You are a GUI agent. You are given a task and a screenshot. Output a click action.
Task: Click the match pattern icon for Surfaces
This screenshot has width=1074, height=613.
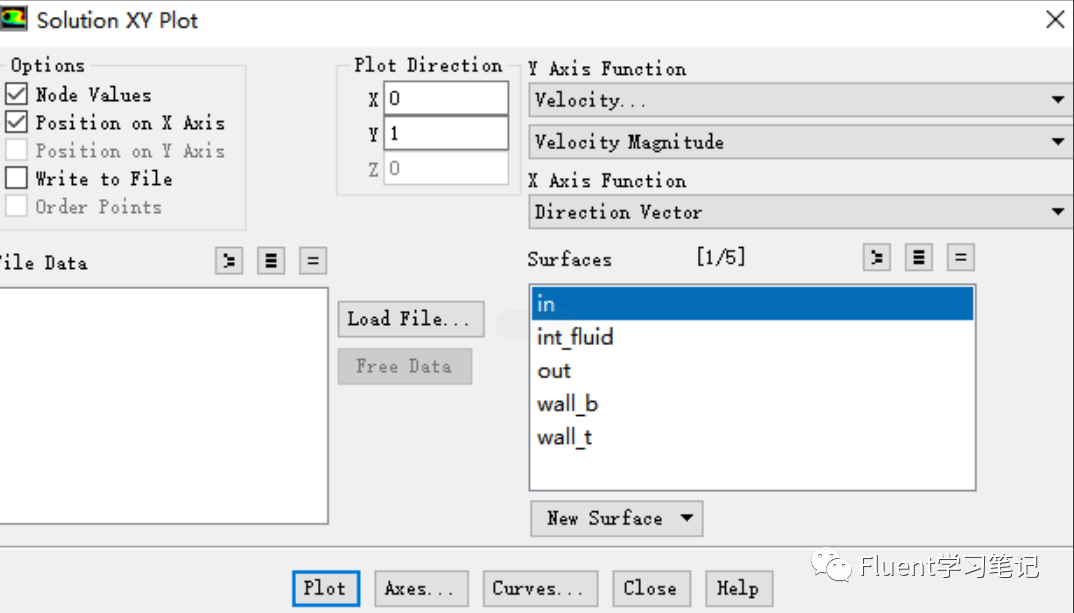click(961, 257)
